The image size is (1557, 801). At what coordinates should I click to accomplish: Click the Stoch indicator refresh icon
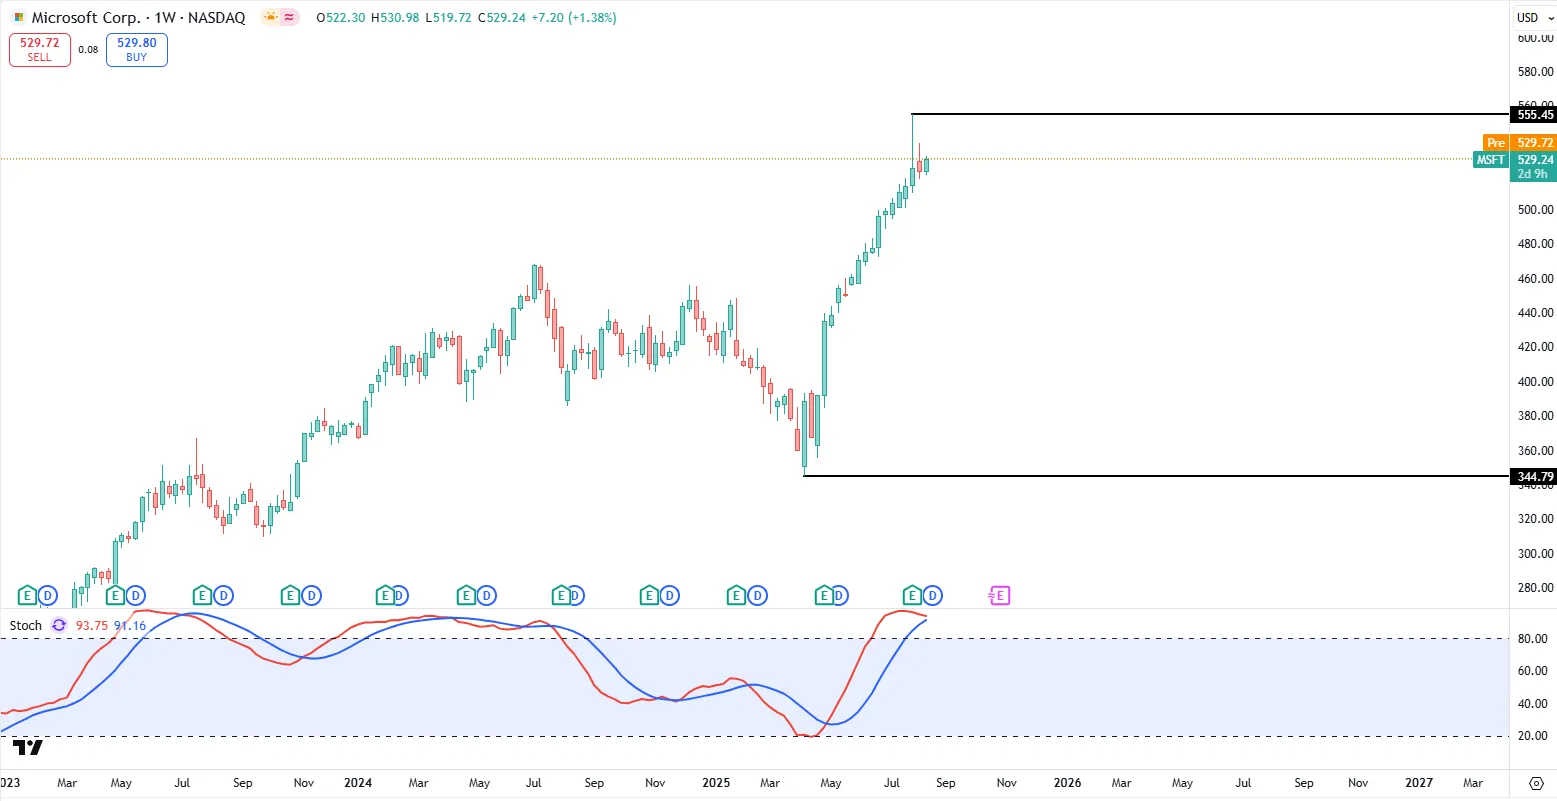(59, 625)
